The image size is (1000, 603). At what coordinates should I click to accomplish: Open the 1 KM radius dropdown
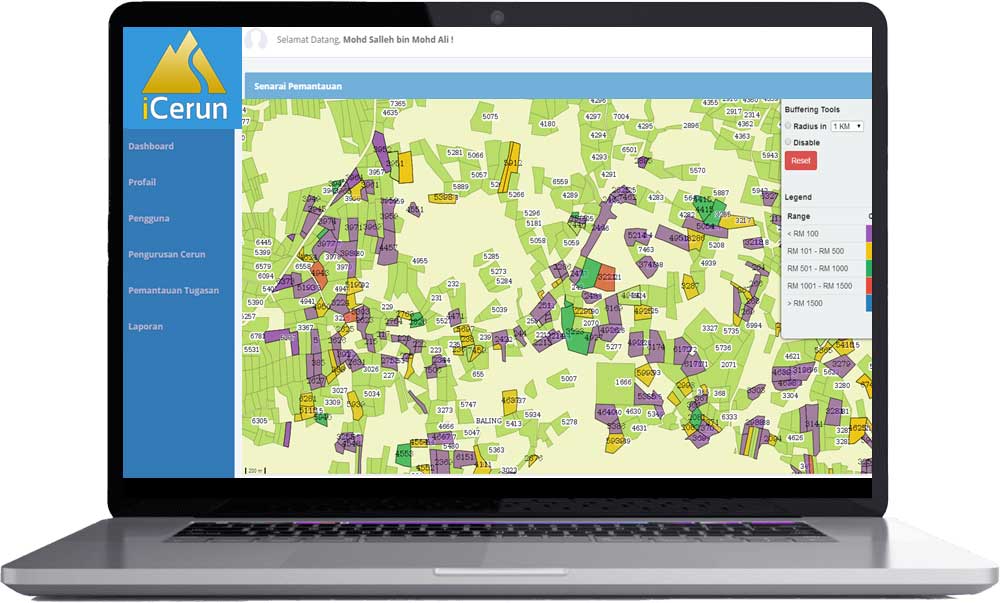(x=847, y=126)
